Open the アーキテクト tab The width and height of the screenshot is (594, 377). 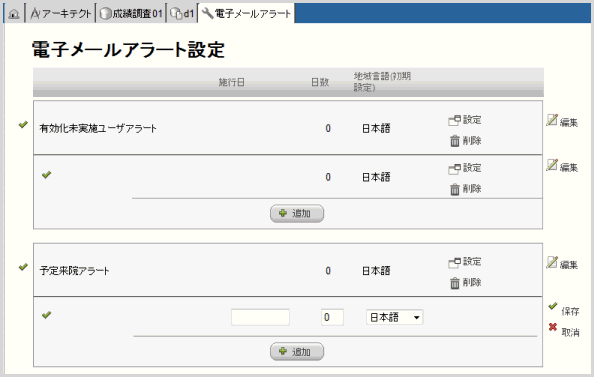click(x=61, y=14)
